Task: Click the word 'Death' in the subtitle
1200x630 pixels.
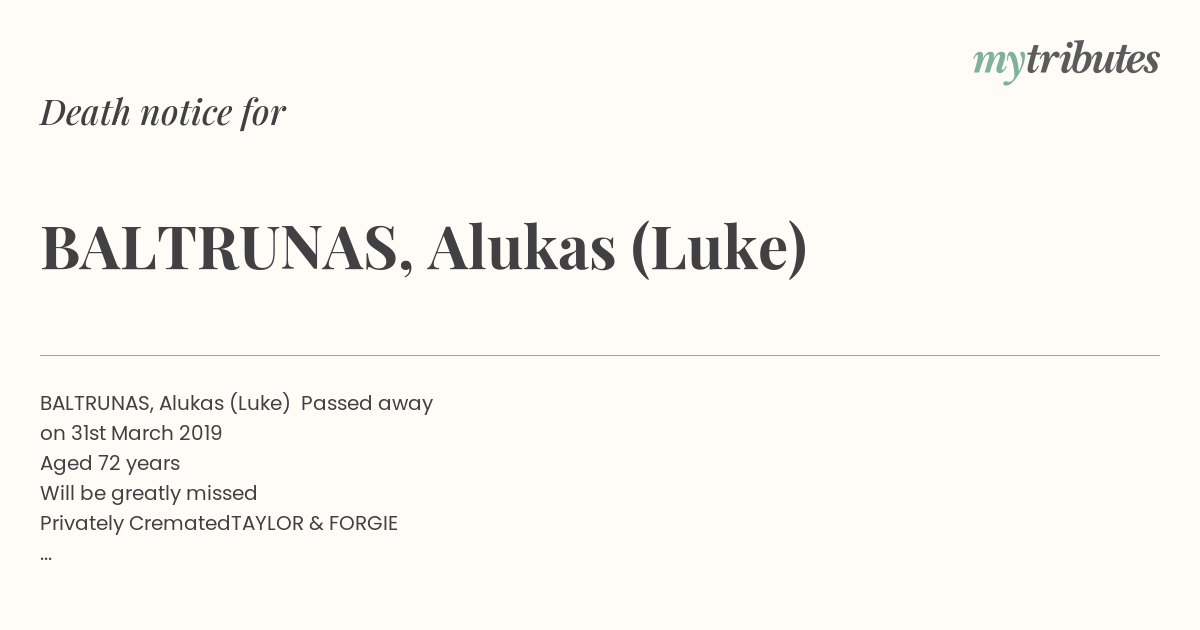Action: 85,113
